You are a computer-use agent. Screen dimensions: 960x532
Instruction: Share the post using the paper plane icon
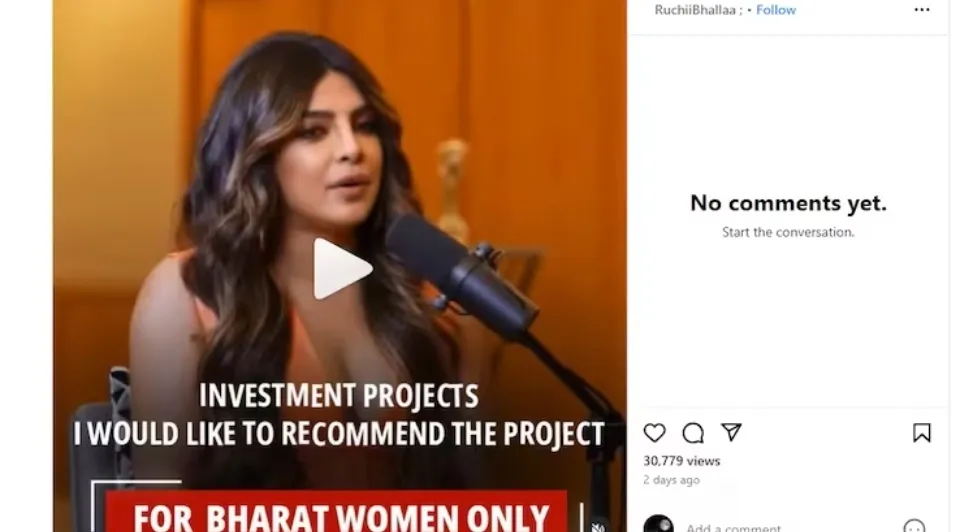732,432
